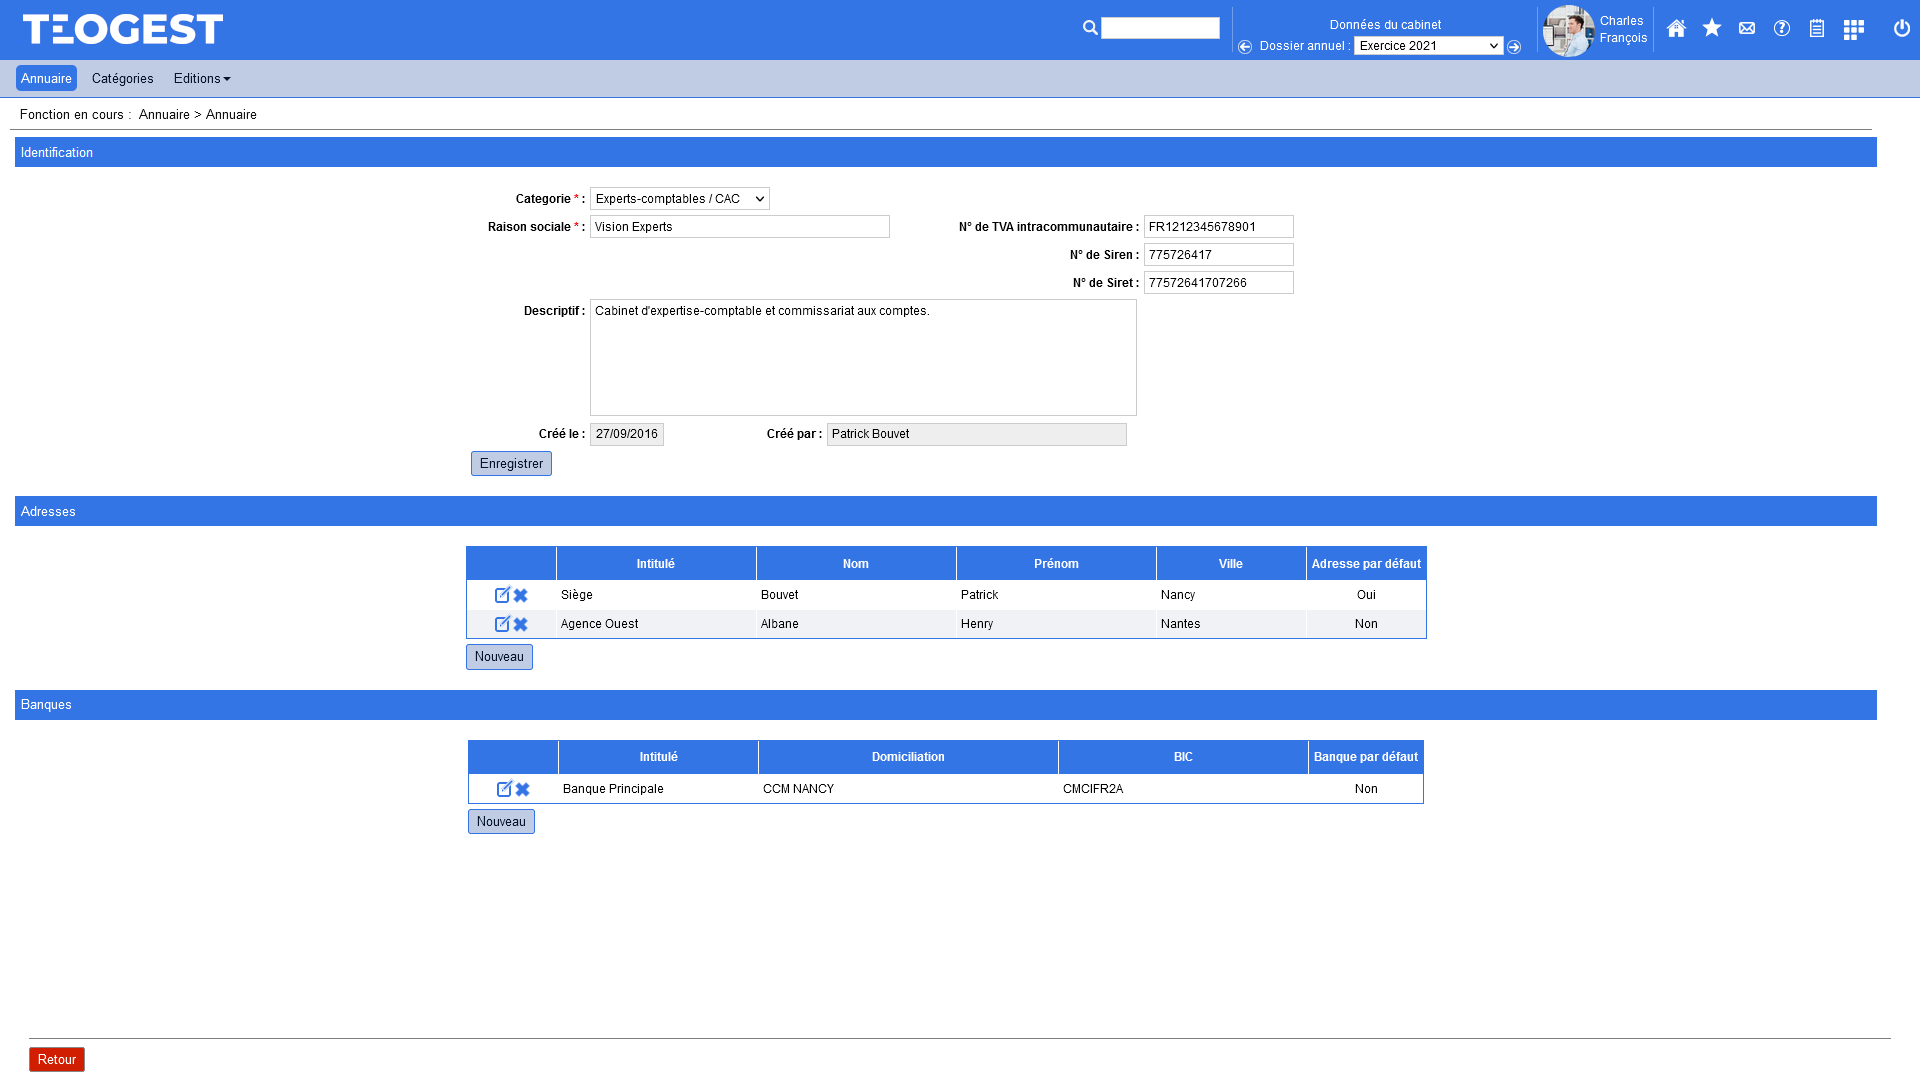The height and width of the screenshot is (1080, 1920).
Task: Open the Dossier annuel dropdown
Action: (x=1428, y=46)
